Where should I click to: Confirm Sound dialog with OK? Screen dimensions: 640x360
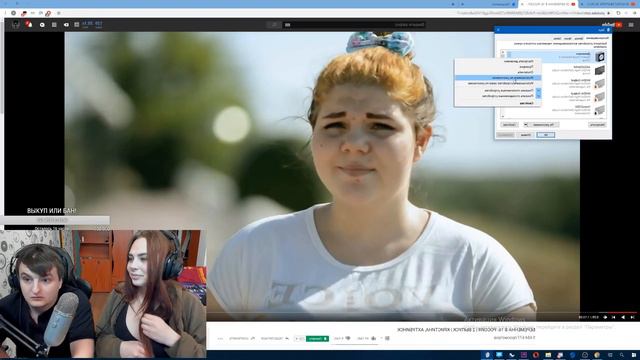pos(546,135)
